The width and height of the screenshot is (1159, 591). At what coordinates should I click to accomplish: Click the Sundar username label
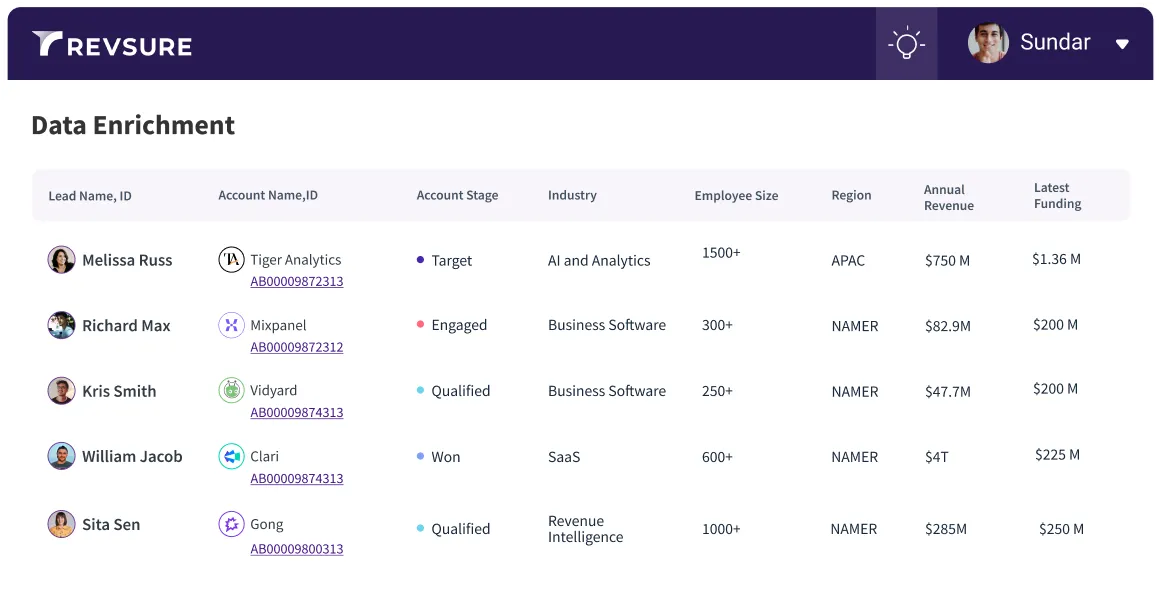(x=1056, y=42)
